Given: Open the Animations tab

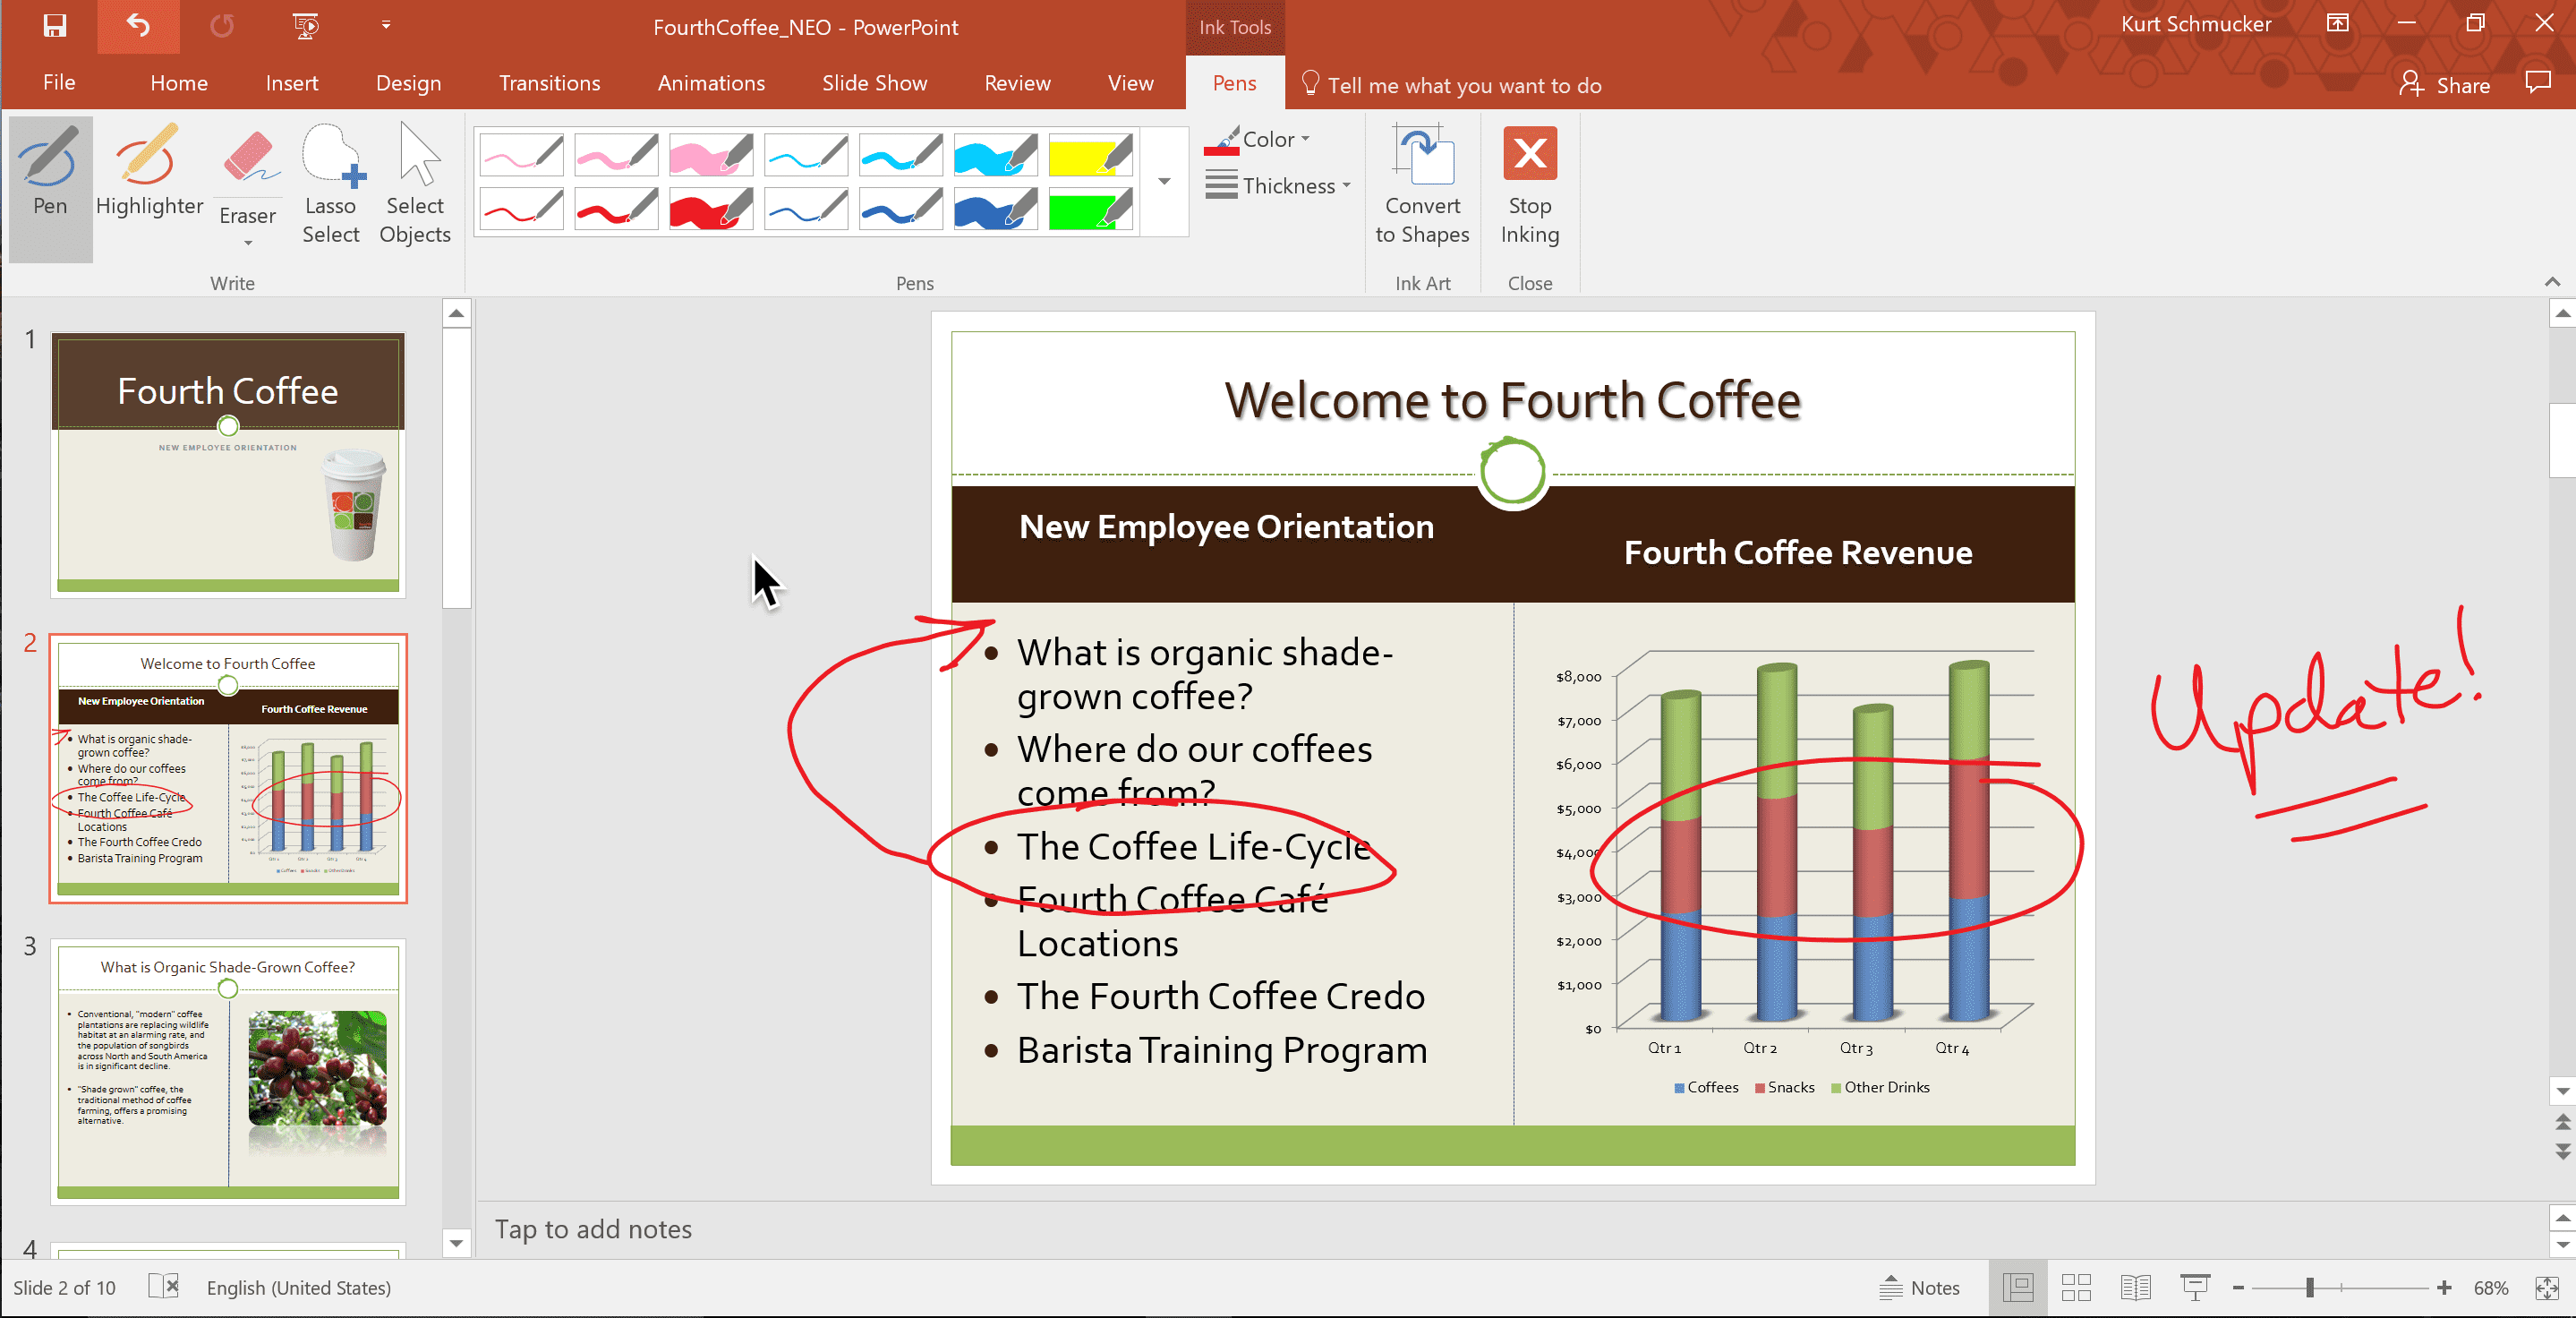Looking at the screenshot, I should click(x=711, y=83).
